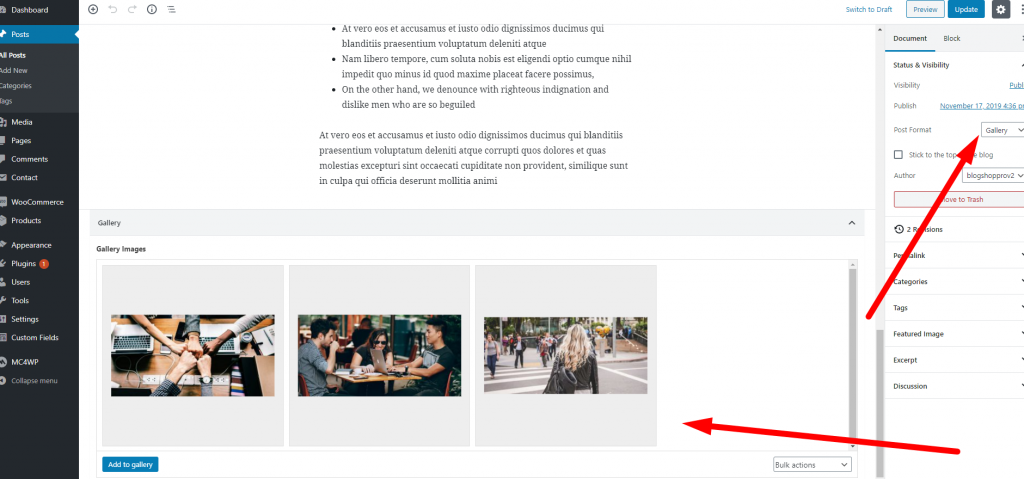Click the gallery images vertical scrollbar
1024x479 pixels.
pyautogui.click(x=852, y=354)
